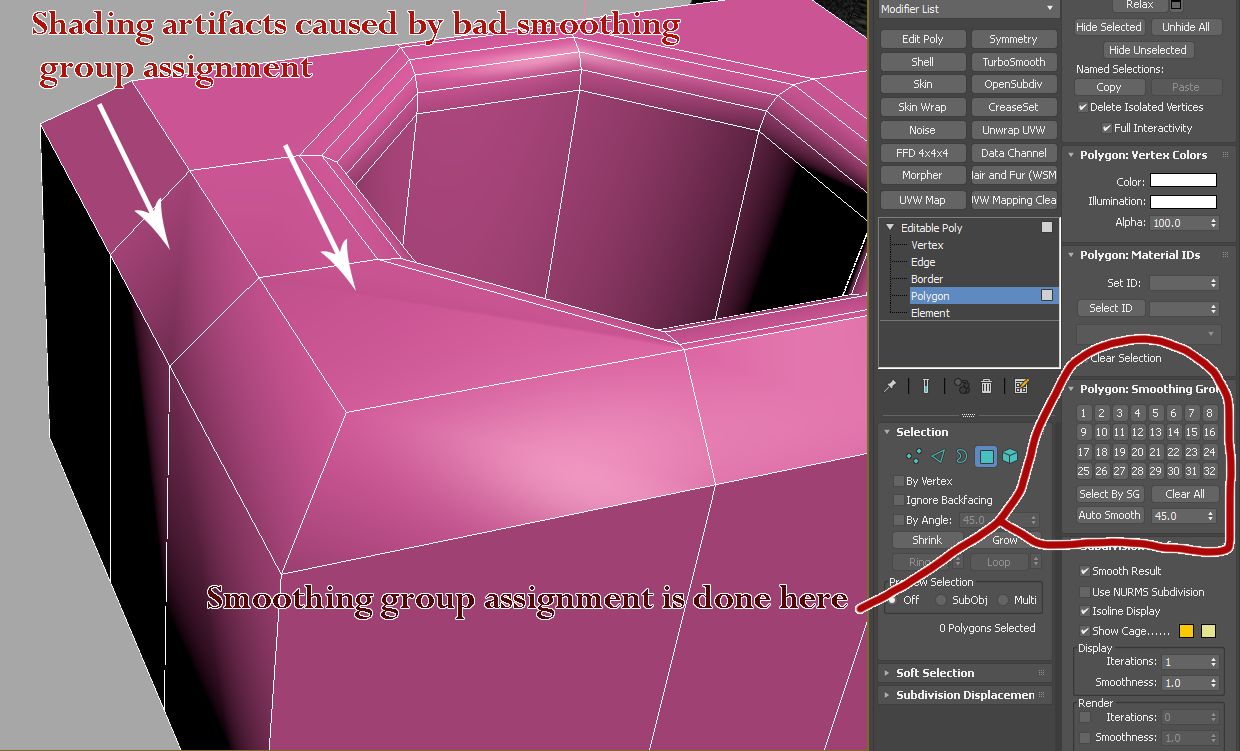Select Edge sub-object selection icon
This screenshot has height=751, width=1240.
pyautogui.click(x=938, y=456)
